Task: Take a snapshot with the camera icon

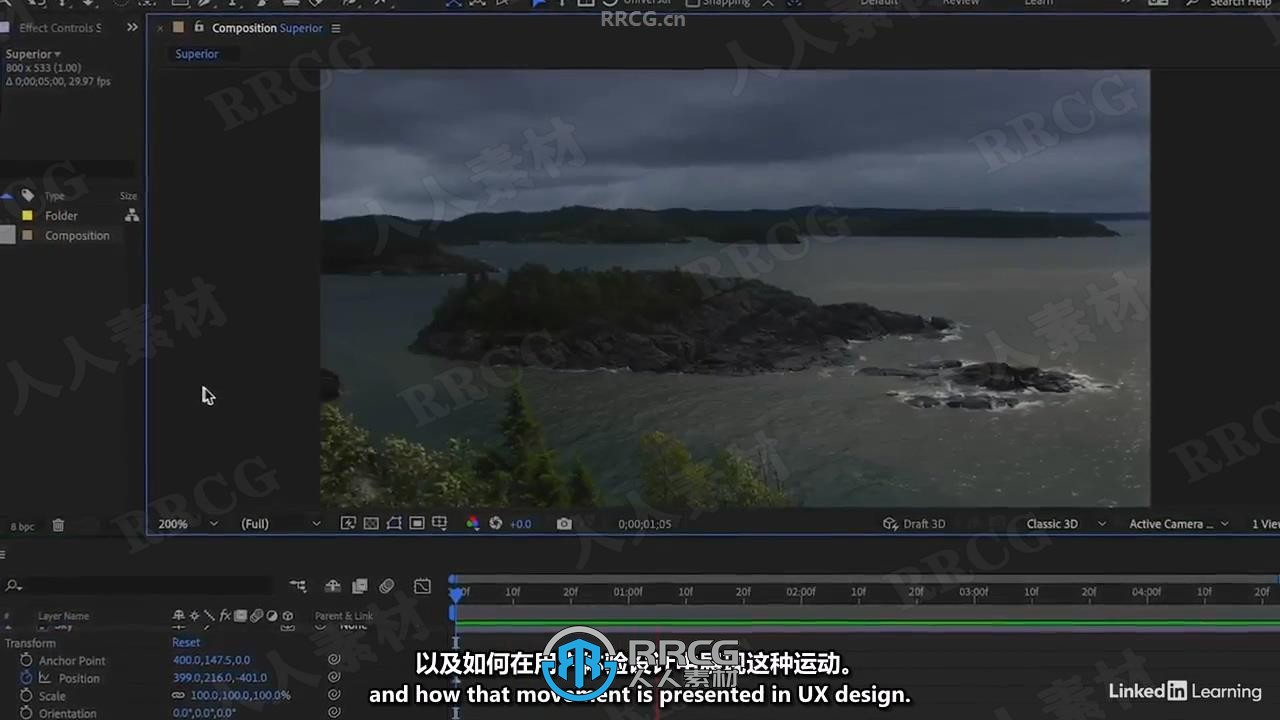Action: click(564, 523)
